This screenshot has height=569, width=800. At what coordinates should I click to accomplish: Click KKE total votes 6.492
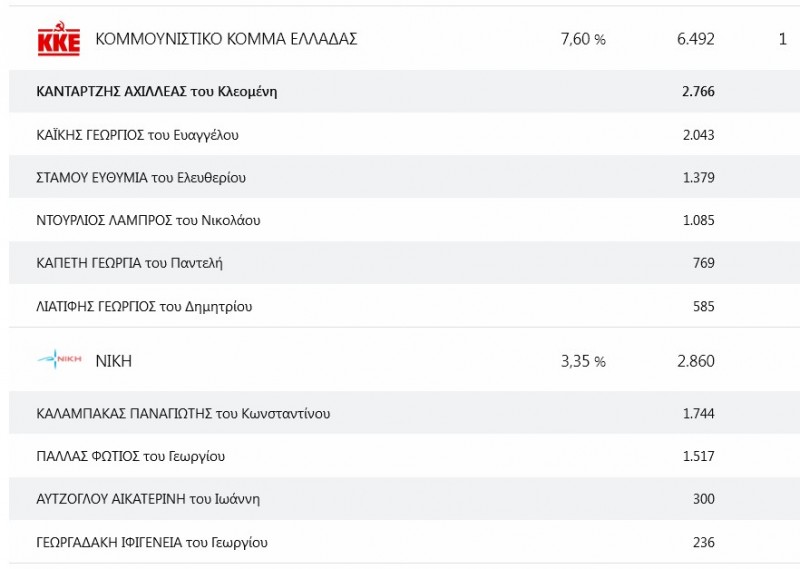click(x=695, y=40)
